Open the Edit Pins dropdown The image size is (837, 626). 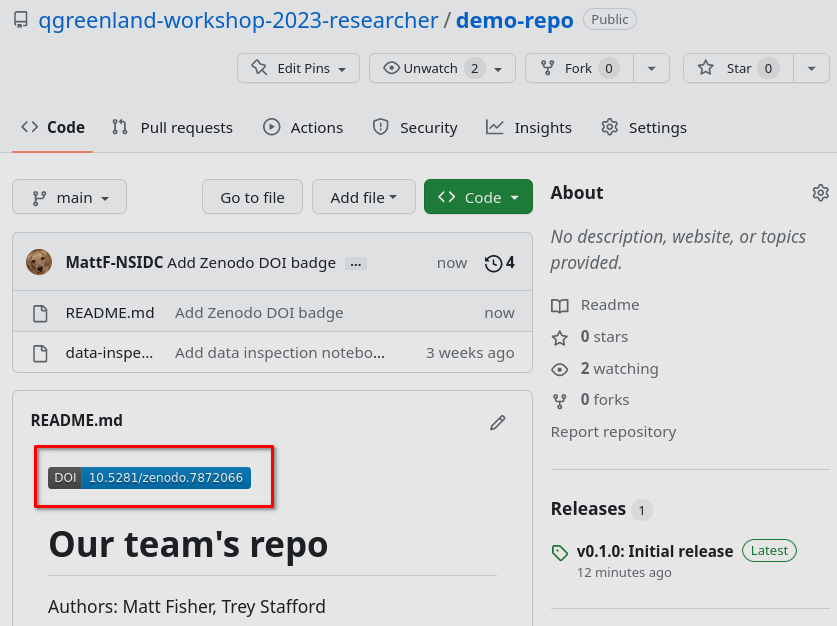pos(298,68)
